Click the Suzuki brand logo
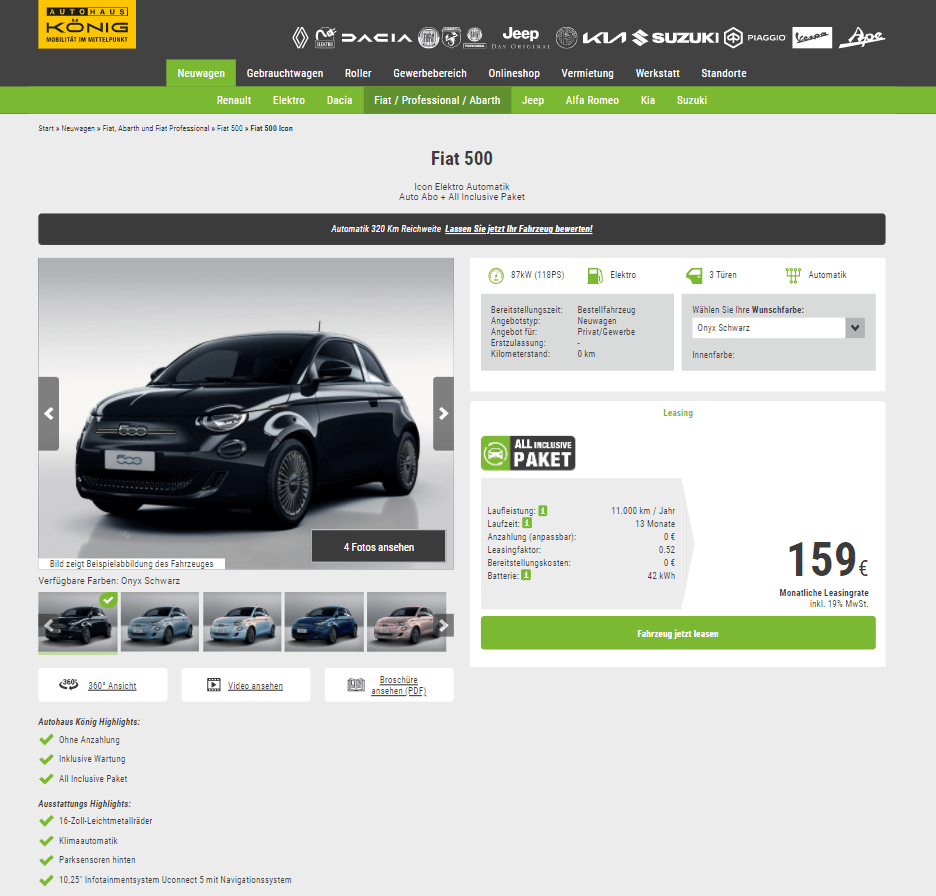The width and height of the screenshot is (936, 896). [x=676, y=38]
